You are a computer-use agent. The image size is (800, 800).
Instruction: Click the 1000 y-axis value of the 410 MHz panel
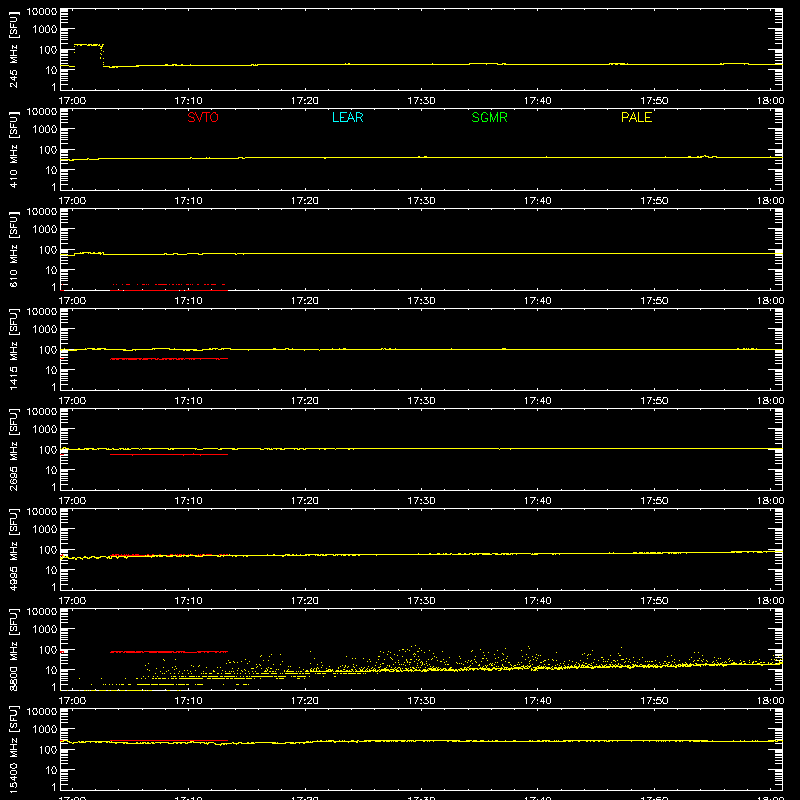45,130
